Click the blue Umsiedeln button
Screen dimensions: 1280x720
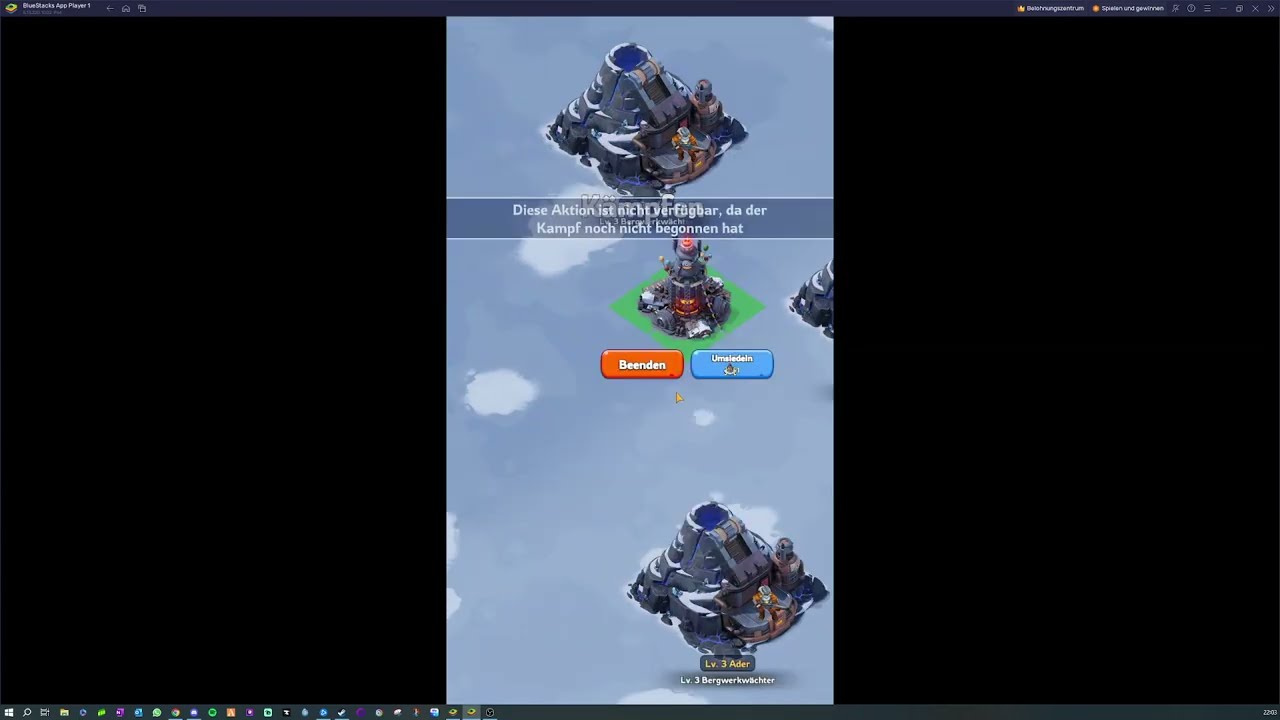[732, 365]
